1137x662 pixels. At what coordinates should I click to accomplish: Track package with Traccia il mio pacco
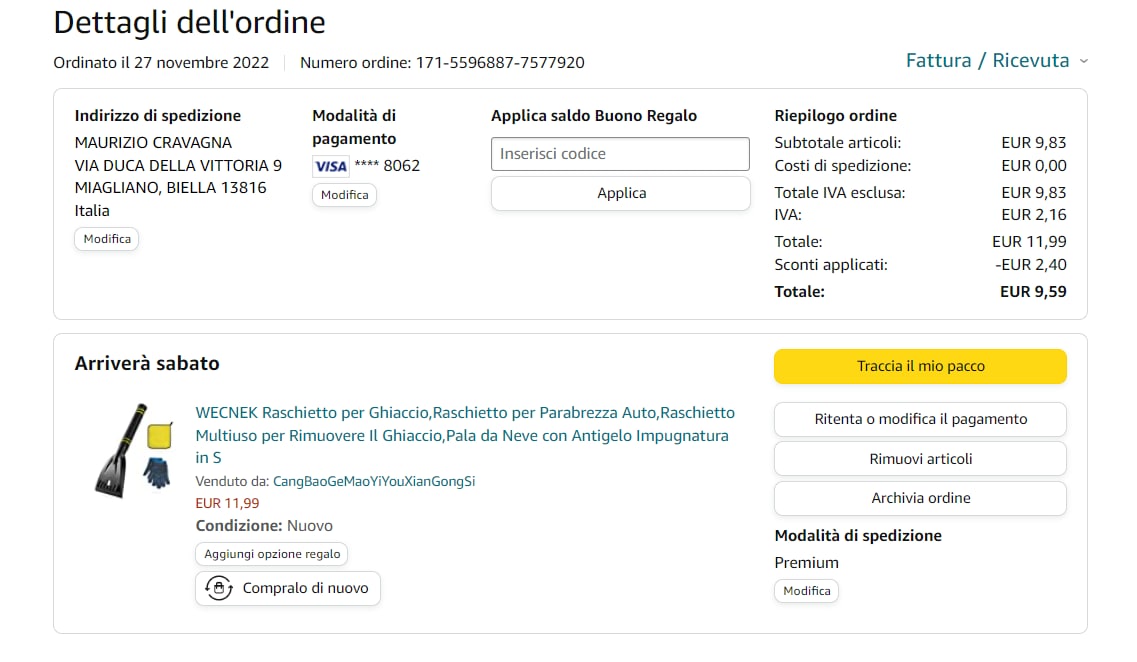click(x=920, y=366)
